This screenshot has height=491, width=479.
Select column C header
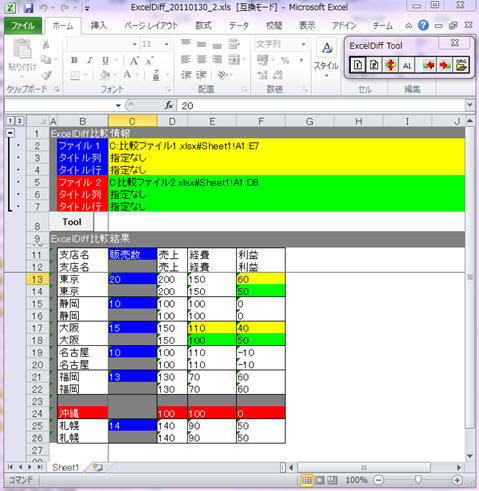coord(132,121)
